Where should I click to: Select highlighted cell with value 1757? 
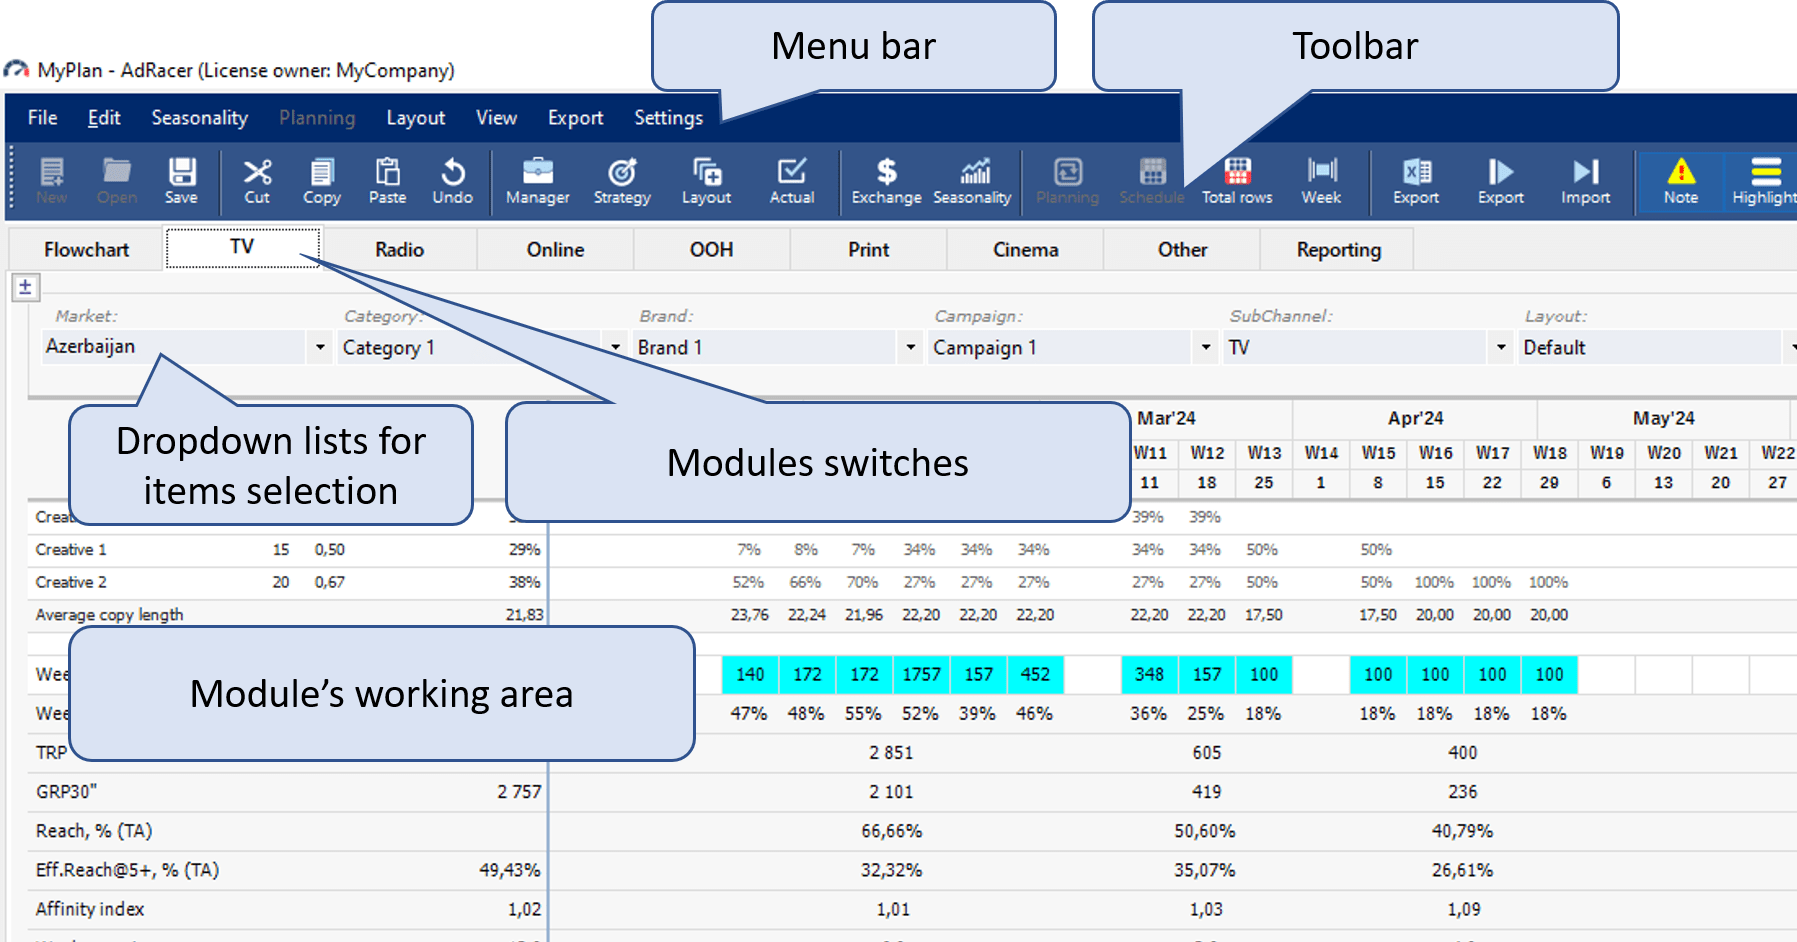coord(921,674)
